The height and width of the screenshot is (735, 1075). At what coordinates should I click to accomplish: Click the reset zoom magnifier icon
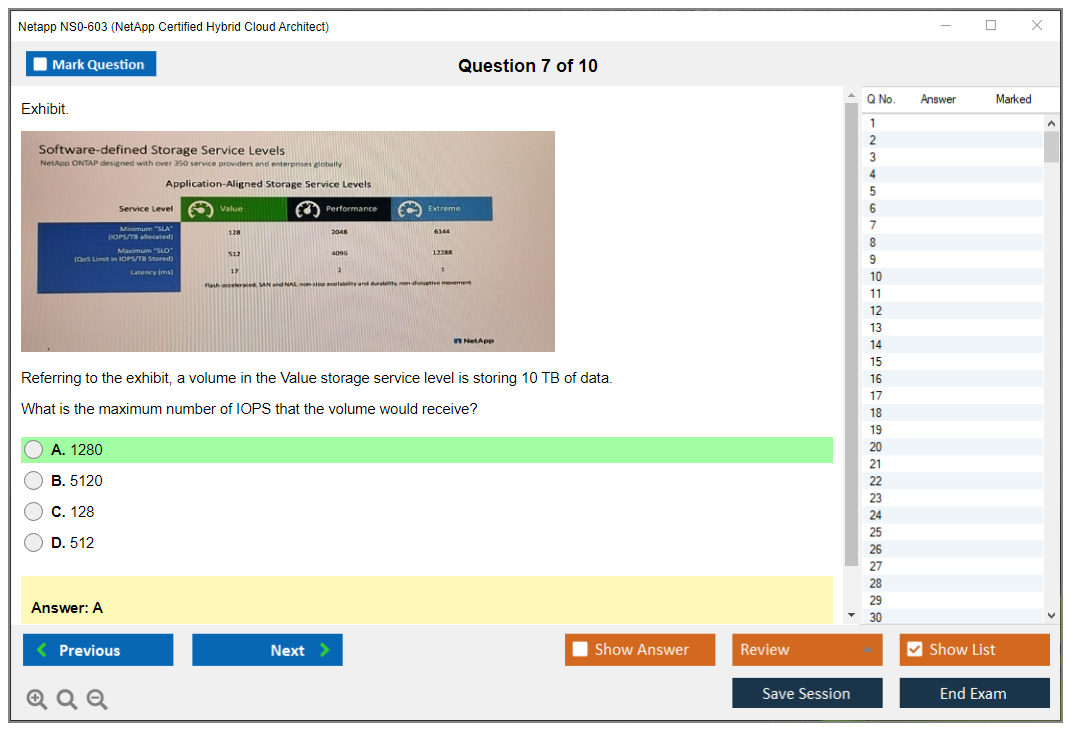(67, 700)
